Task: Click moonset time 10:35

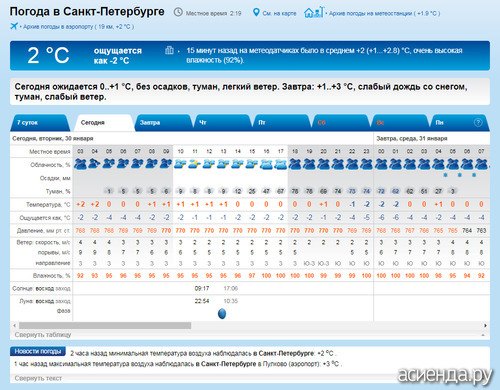Action: 230,301
